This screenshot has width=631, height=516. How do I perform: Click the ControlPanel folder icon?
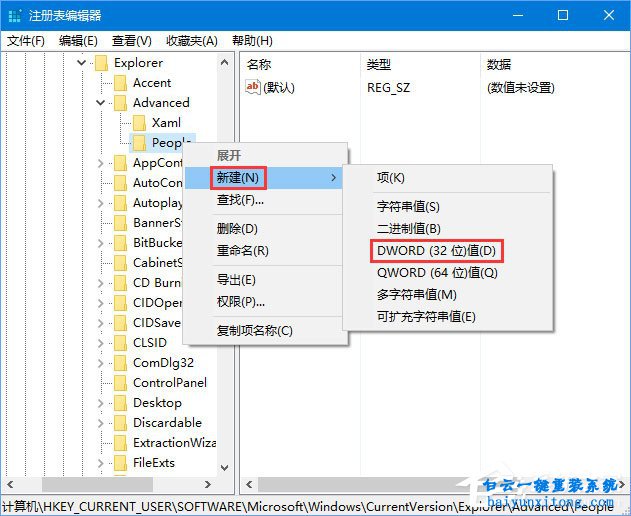coord(120,383)
